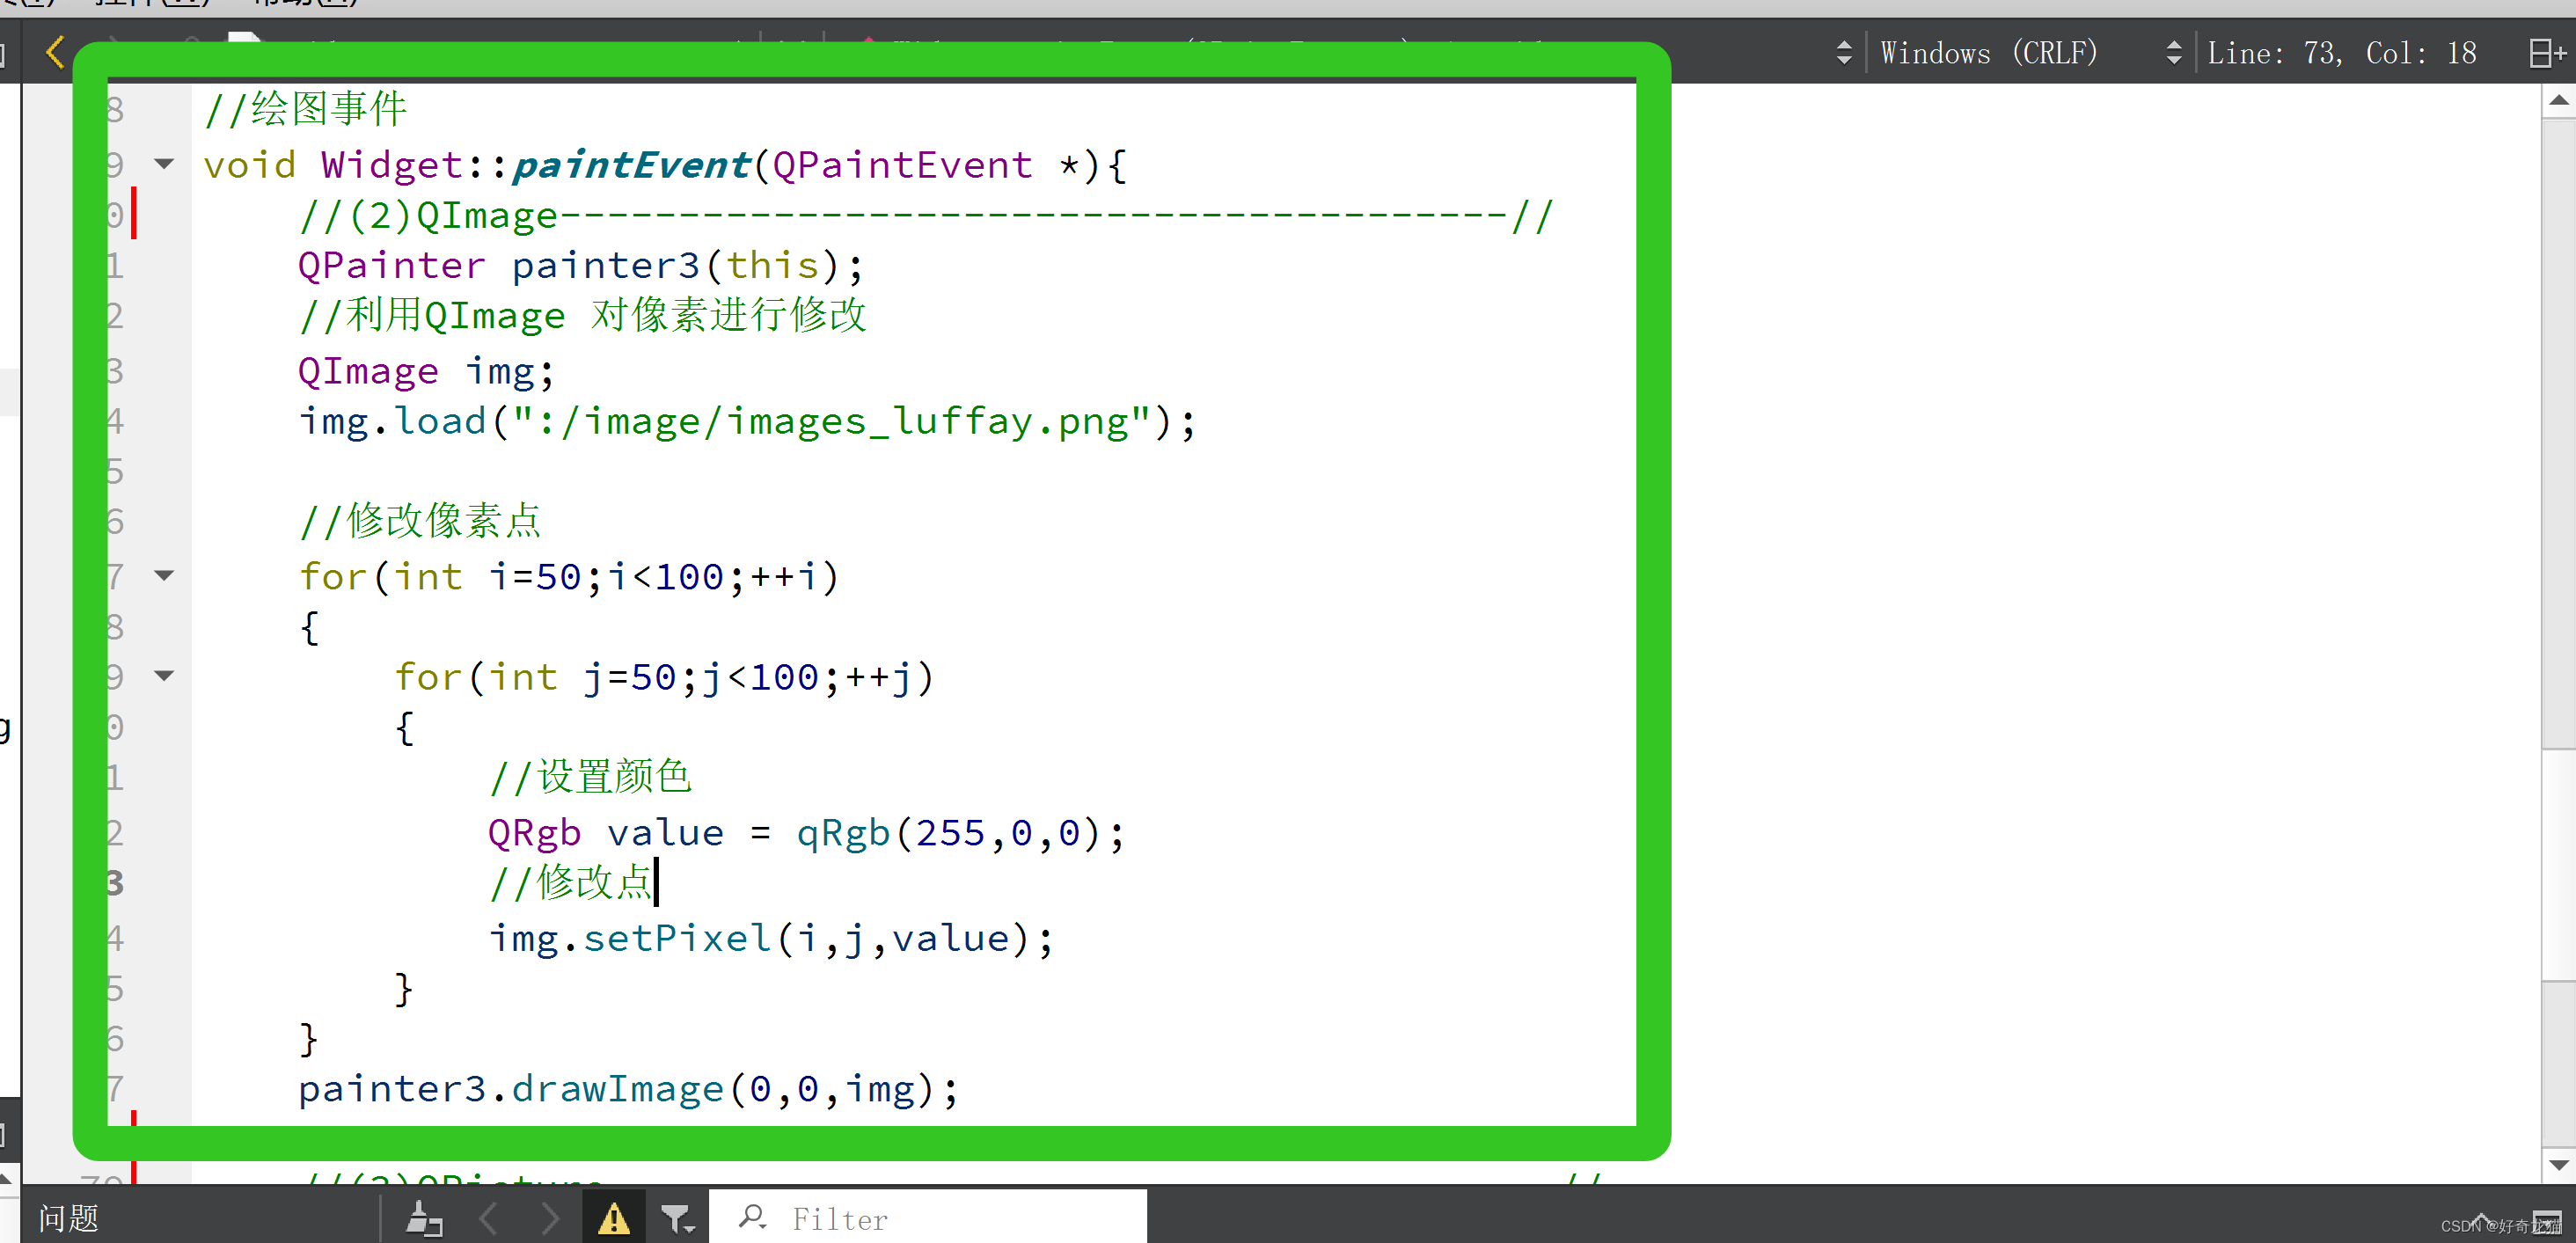Click the stepper arrows left of Windows (CRLF)
The height and width of the screenshot is (1243, 2576).
(1844, 53)
